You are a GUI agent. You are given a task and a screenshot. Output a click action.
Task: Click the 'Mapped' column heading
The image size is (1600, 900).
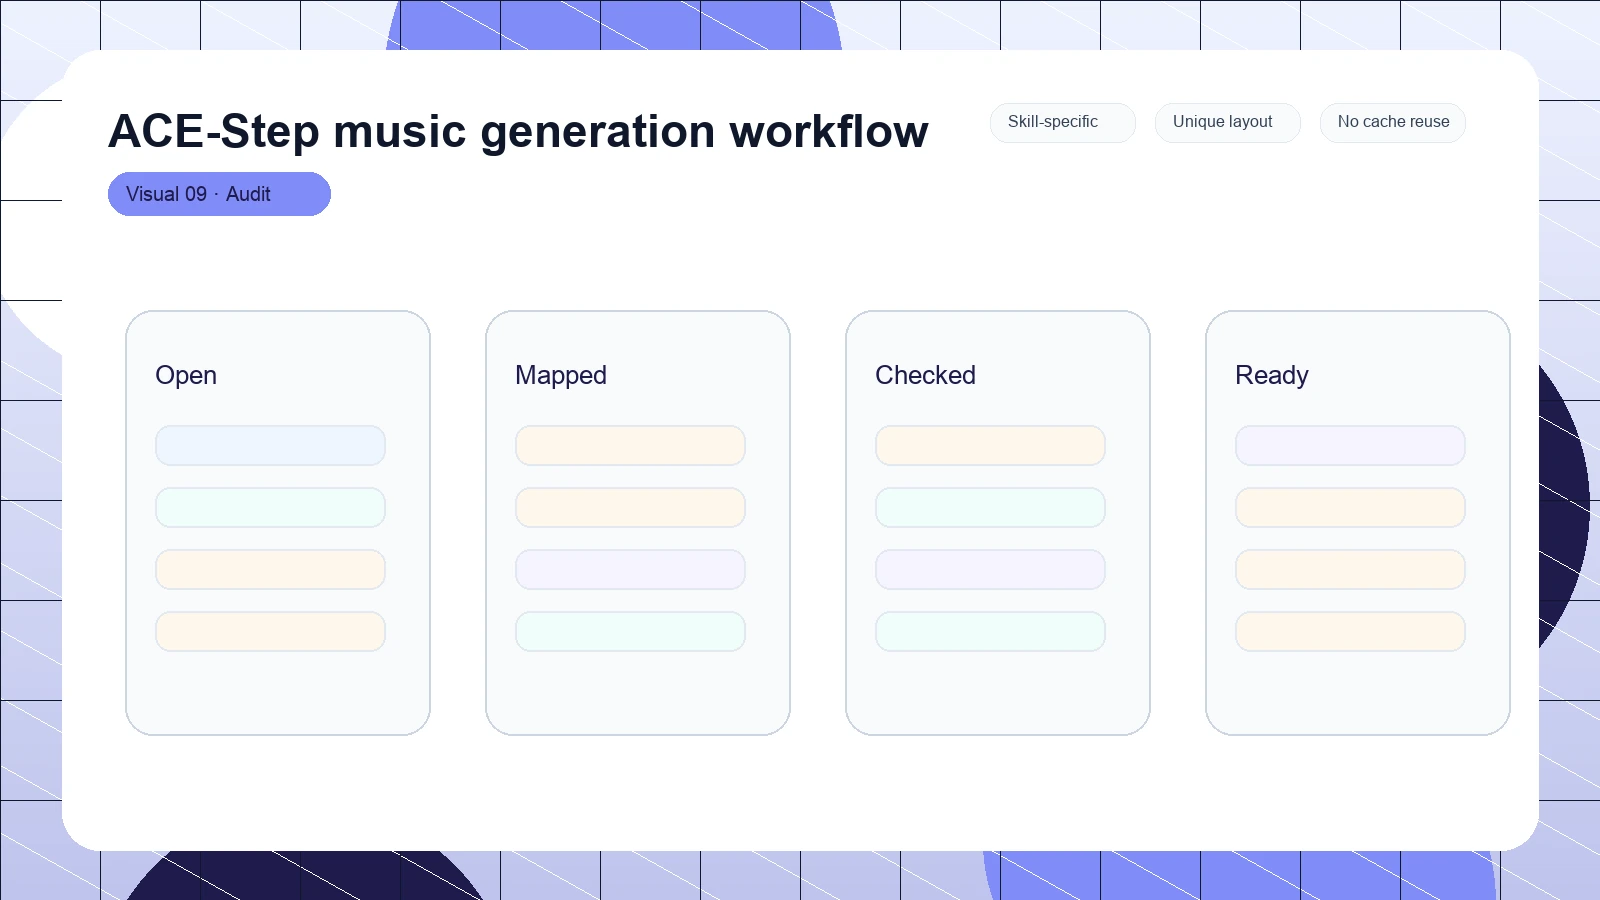point(561,375)
